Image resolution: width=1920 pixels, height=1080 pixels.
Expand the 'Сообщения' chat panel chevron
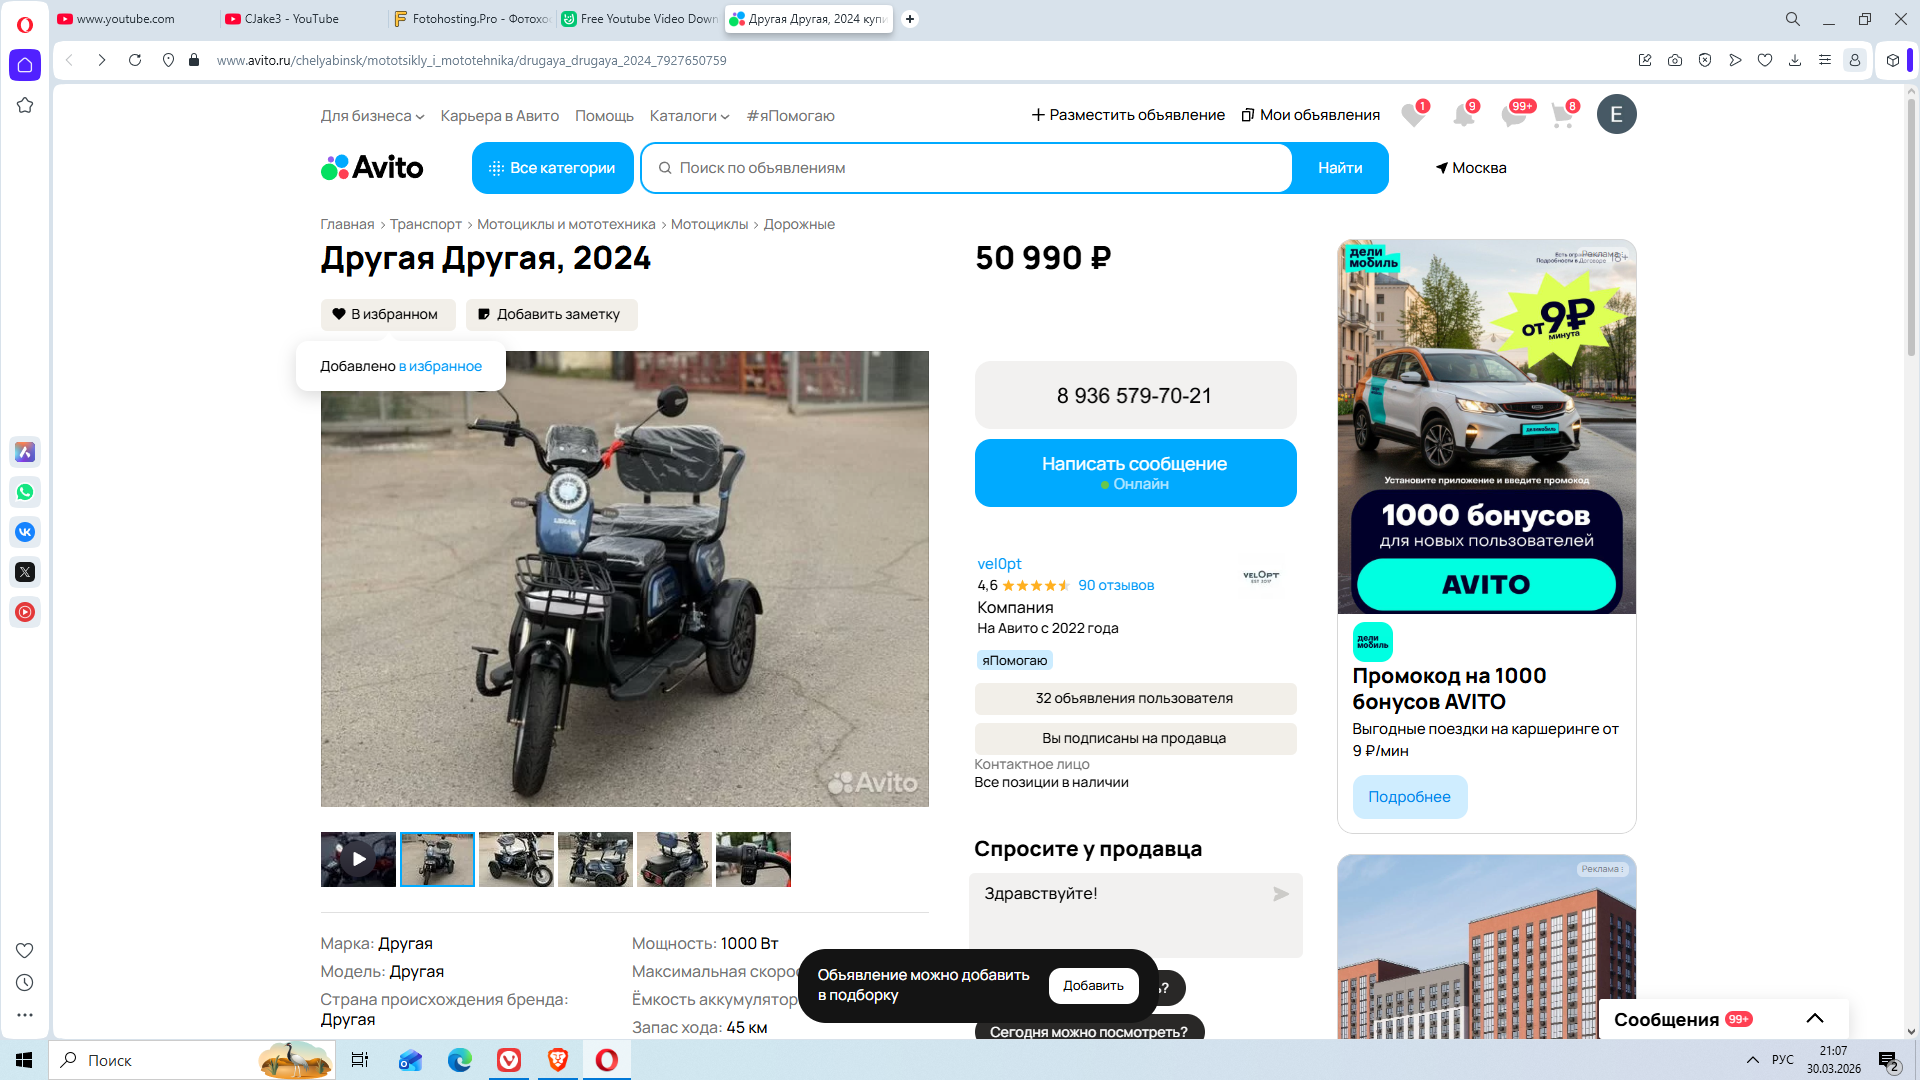coord(1814,1018)
